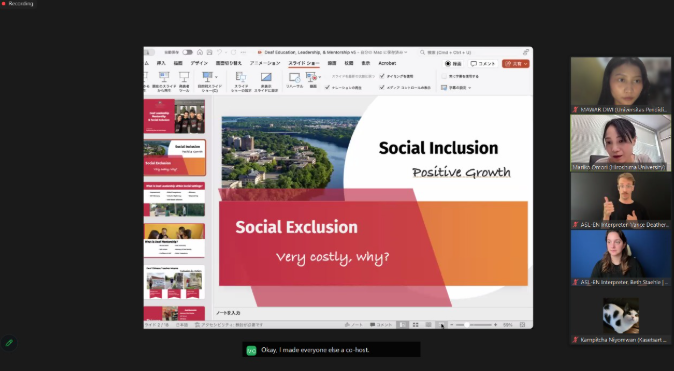674x371 pixels.
Task: Open the Design (デザイン) tab
Action: [199, 63]
